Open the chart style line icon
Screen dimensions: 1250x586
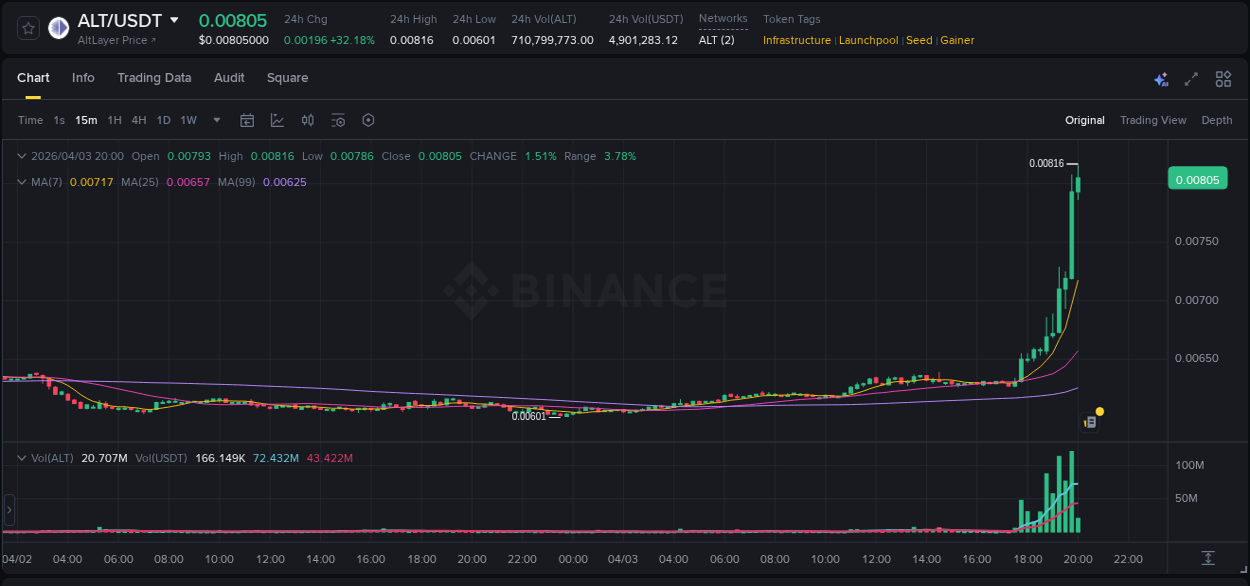click(x=277, y=120)
